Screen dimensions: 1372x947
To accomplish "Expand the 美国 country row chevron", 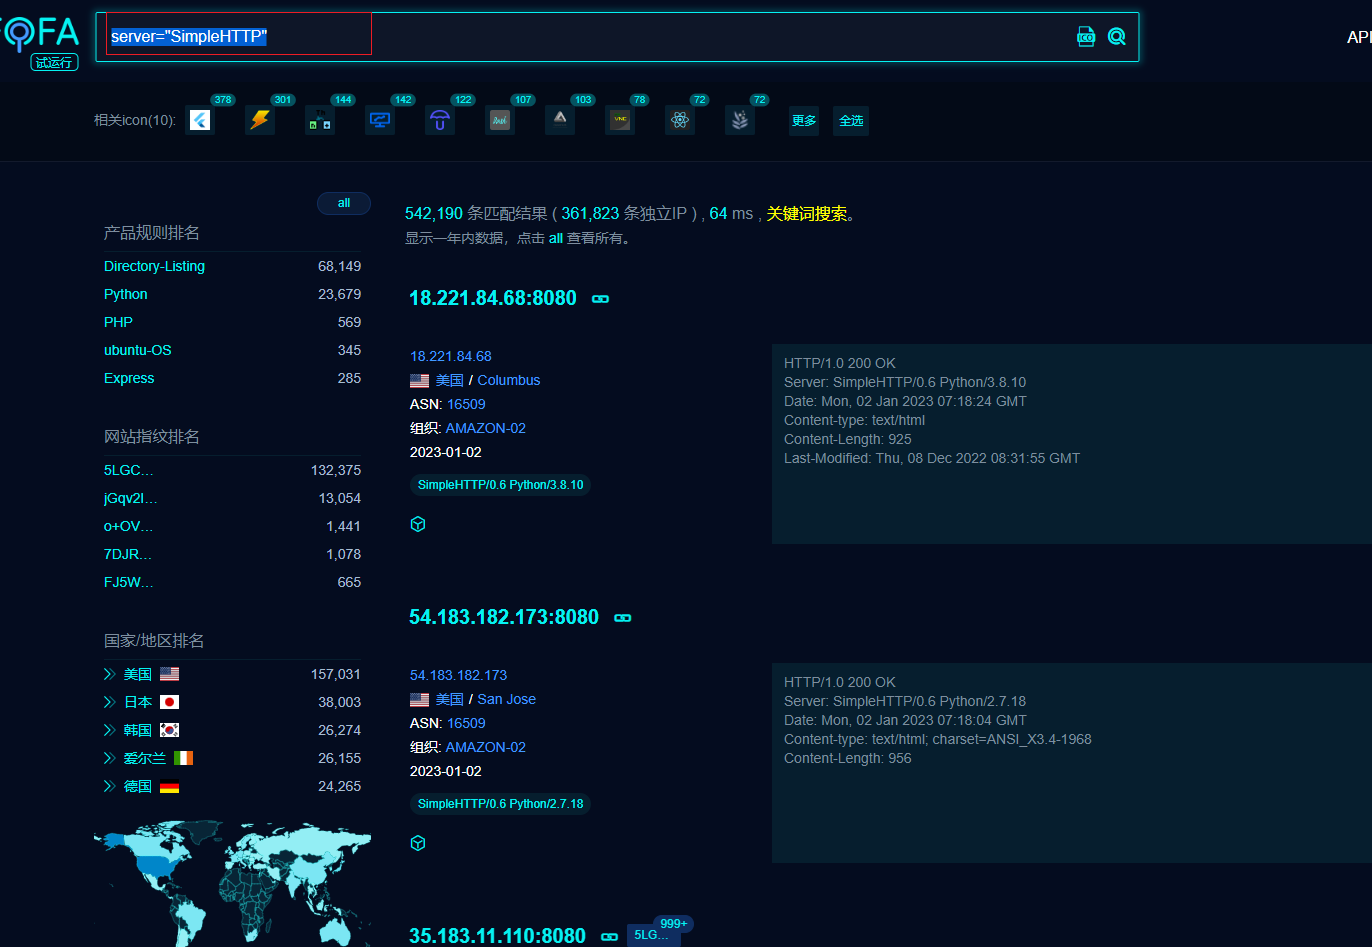I will [110, 674].
